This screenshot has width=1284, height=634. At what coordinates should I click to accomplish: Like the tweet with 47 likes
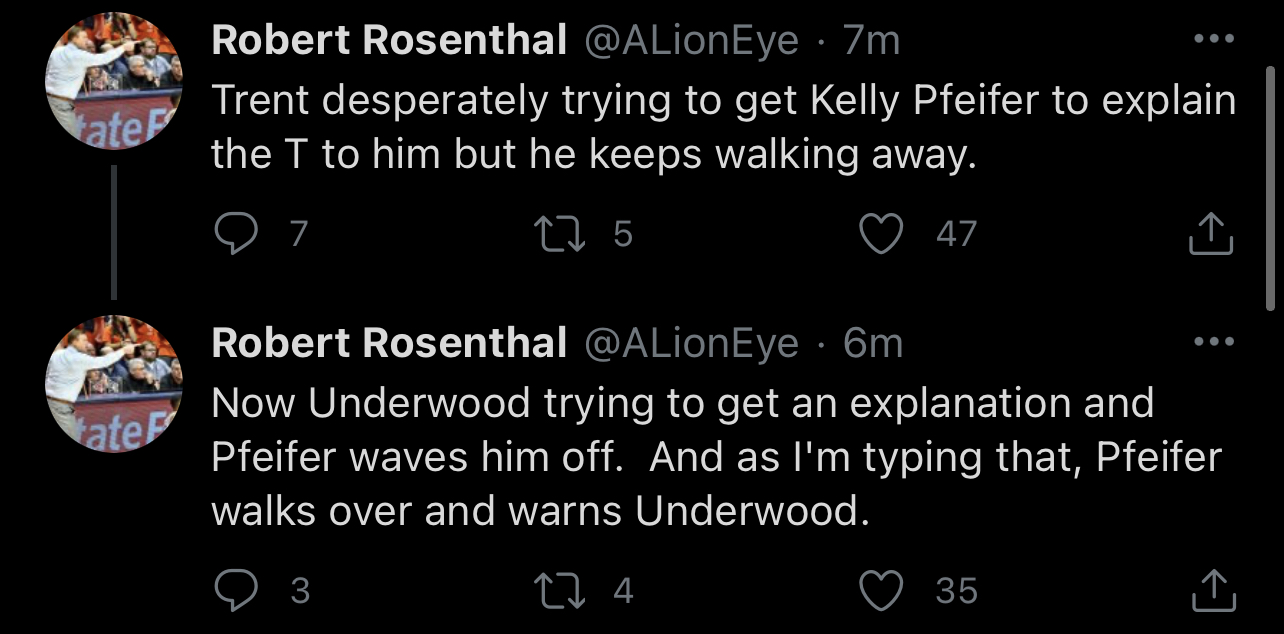pyautogui.click(x=881, y=234)
